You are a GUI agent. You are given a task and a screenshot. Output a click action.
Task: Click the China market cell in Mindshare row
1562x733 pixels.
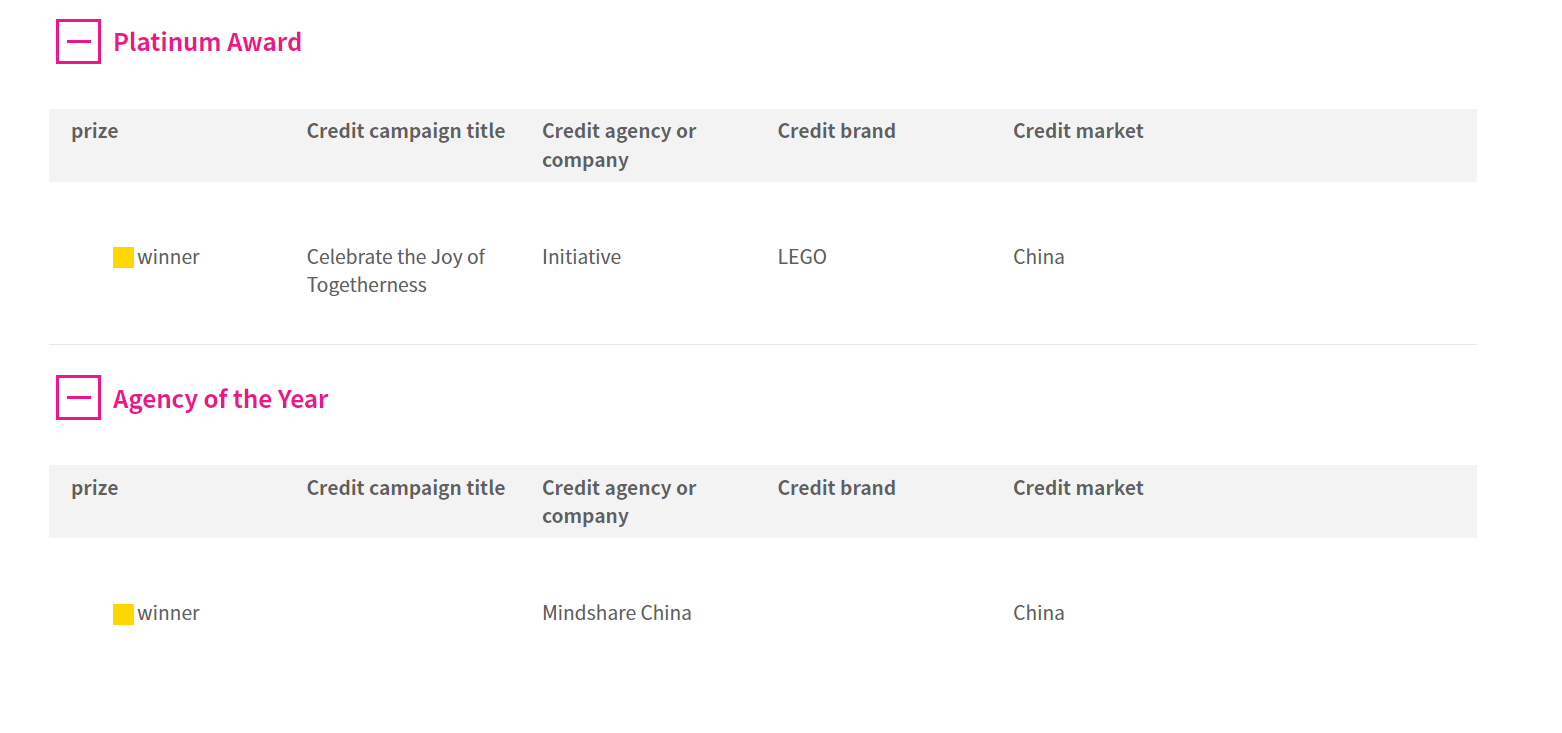click(1039, 613)
